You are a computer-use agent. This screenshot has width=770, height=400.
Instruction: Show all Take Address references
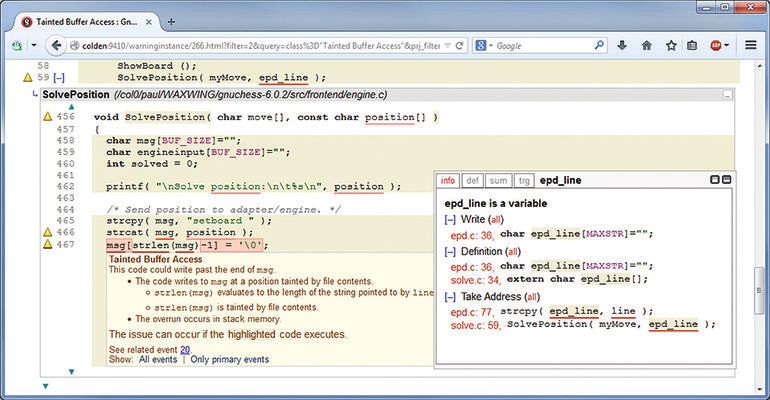click(x=531, y=297)
